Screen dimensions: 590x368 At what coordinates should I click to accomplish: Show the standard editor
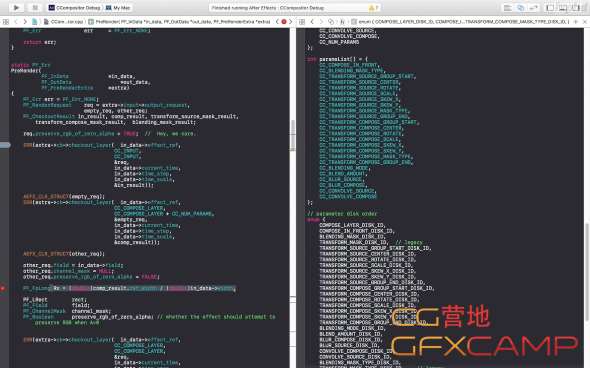tap(508, 8)
